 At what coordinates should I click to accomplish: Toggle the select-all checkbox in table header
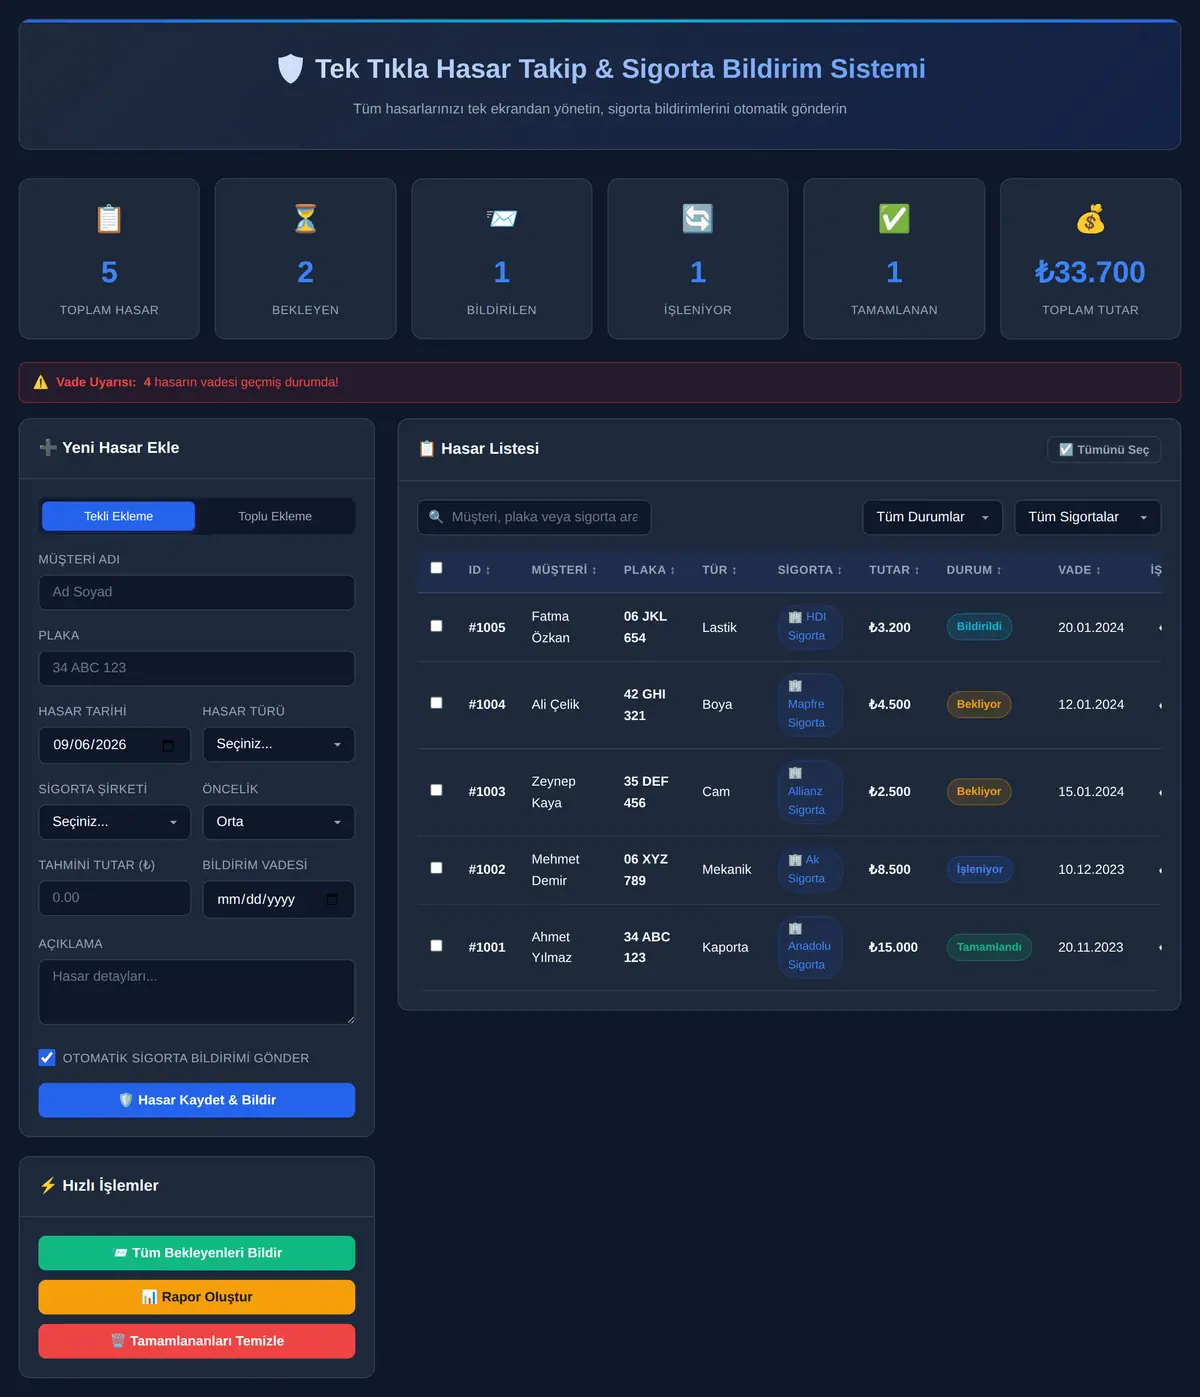(x=436, y=568)
